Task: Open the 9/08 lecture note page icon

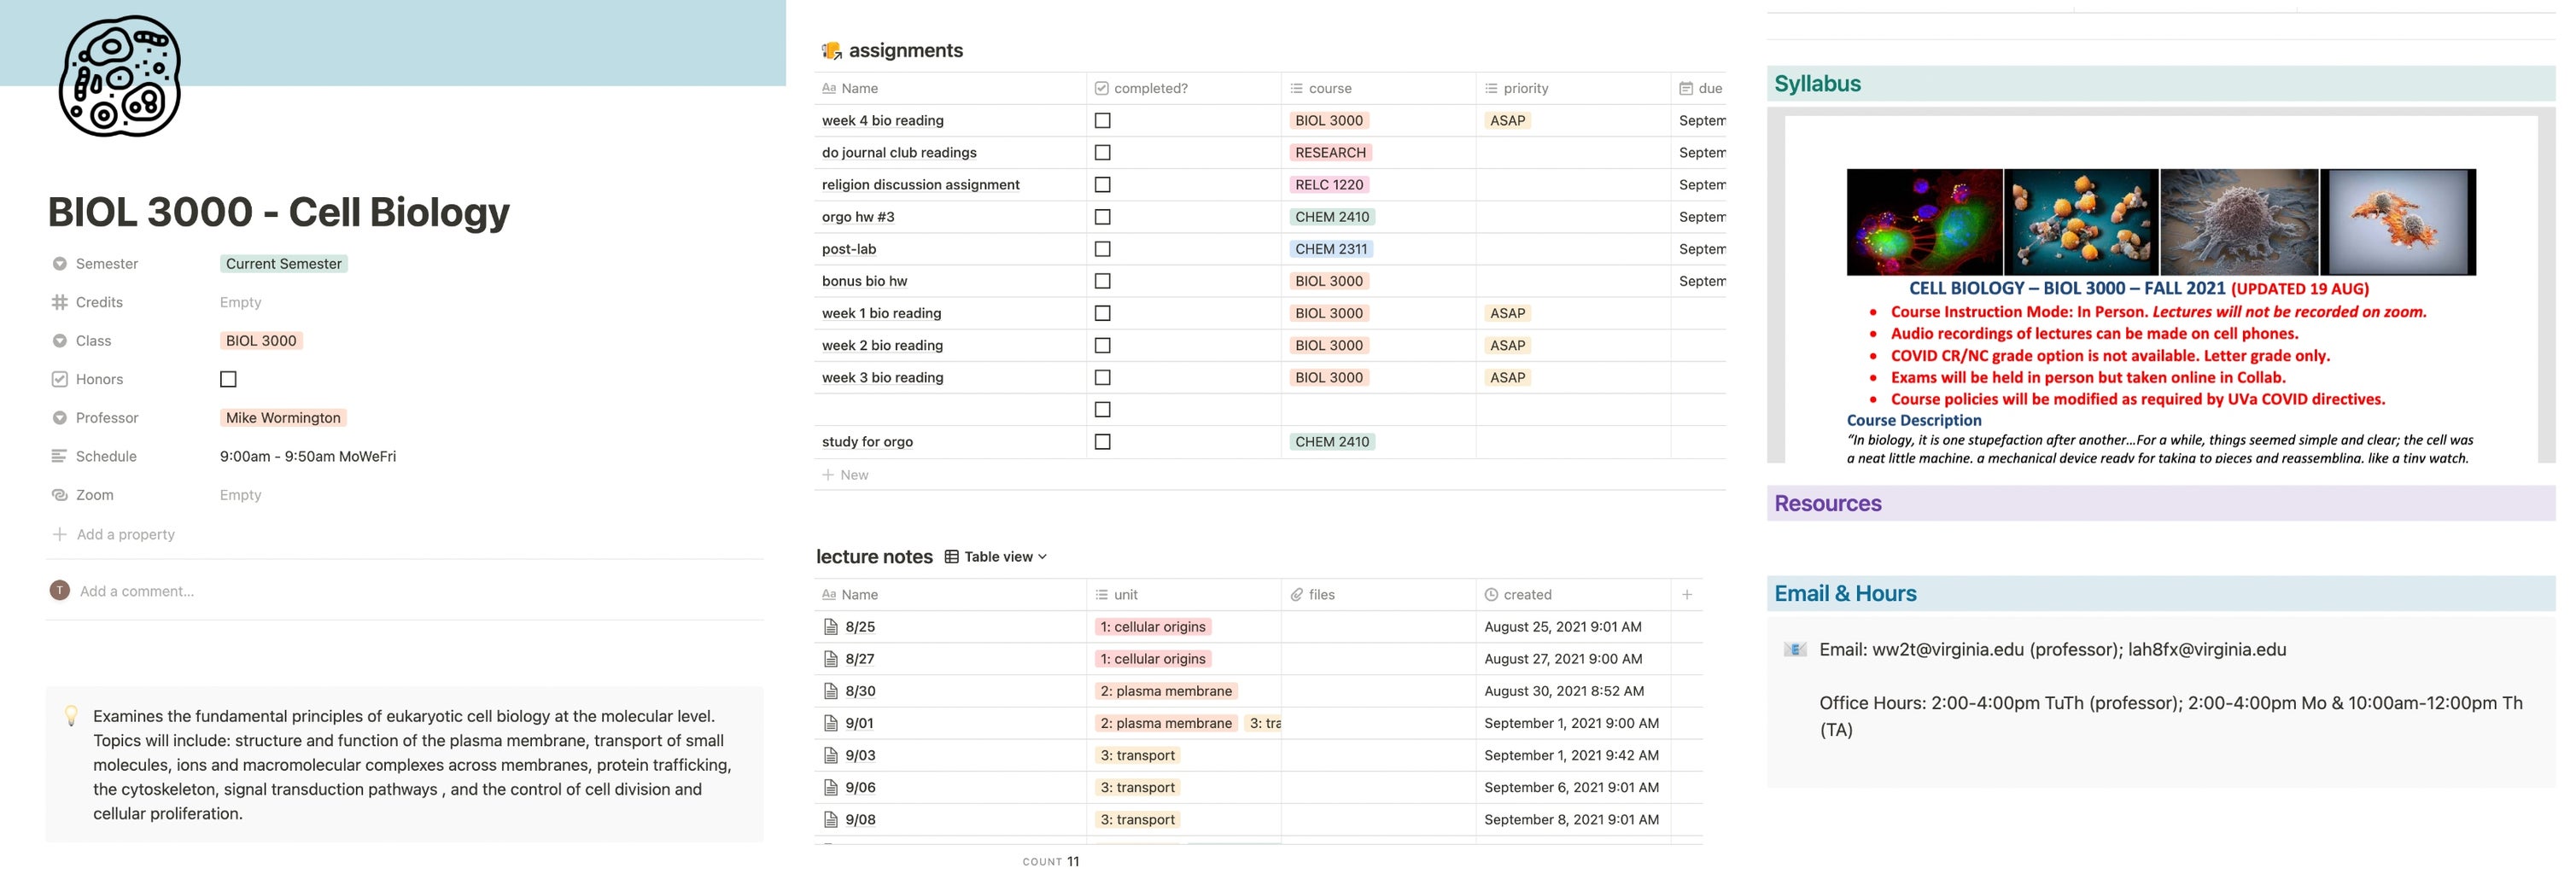Action: click(x=830, y=819)
